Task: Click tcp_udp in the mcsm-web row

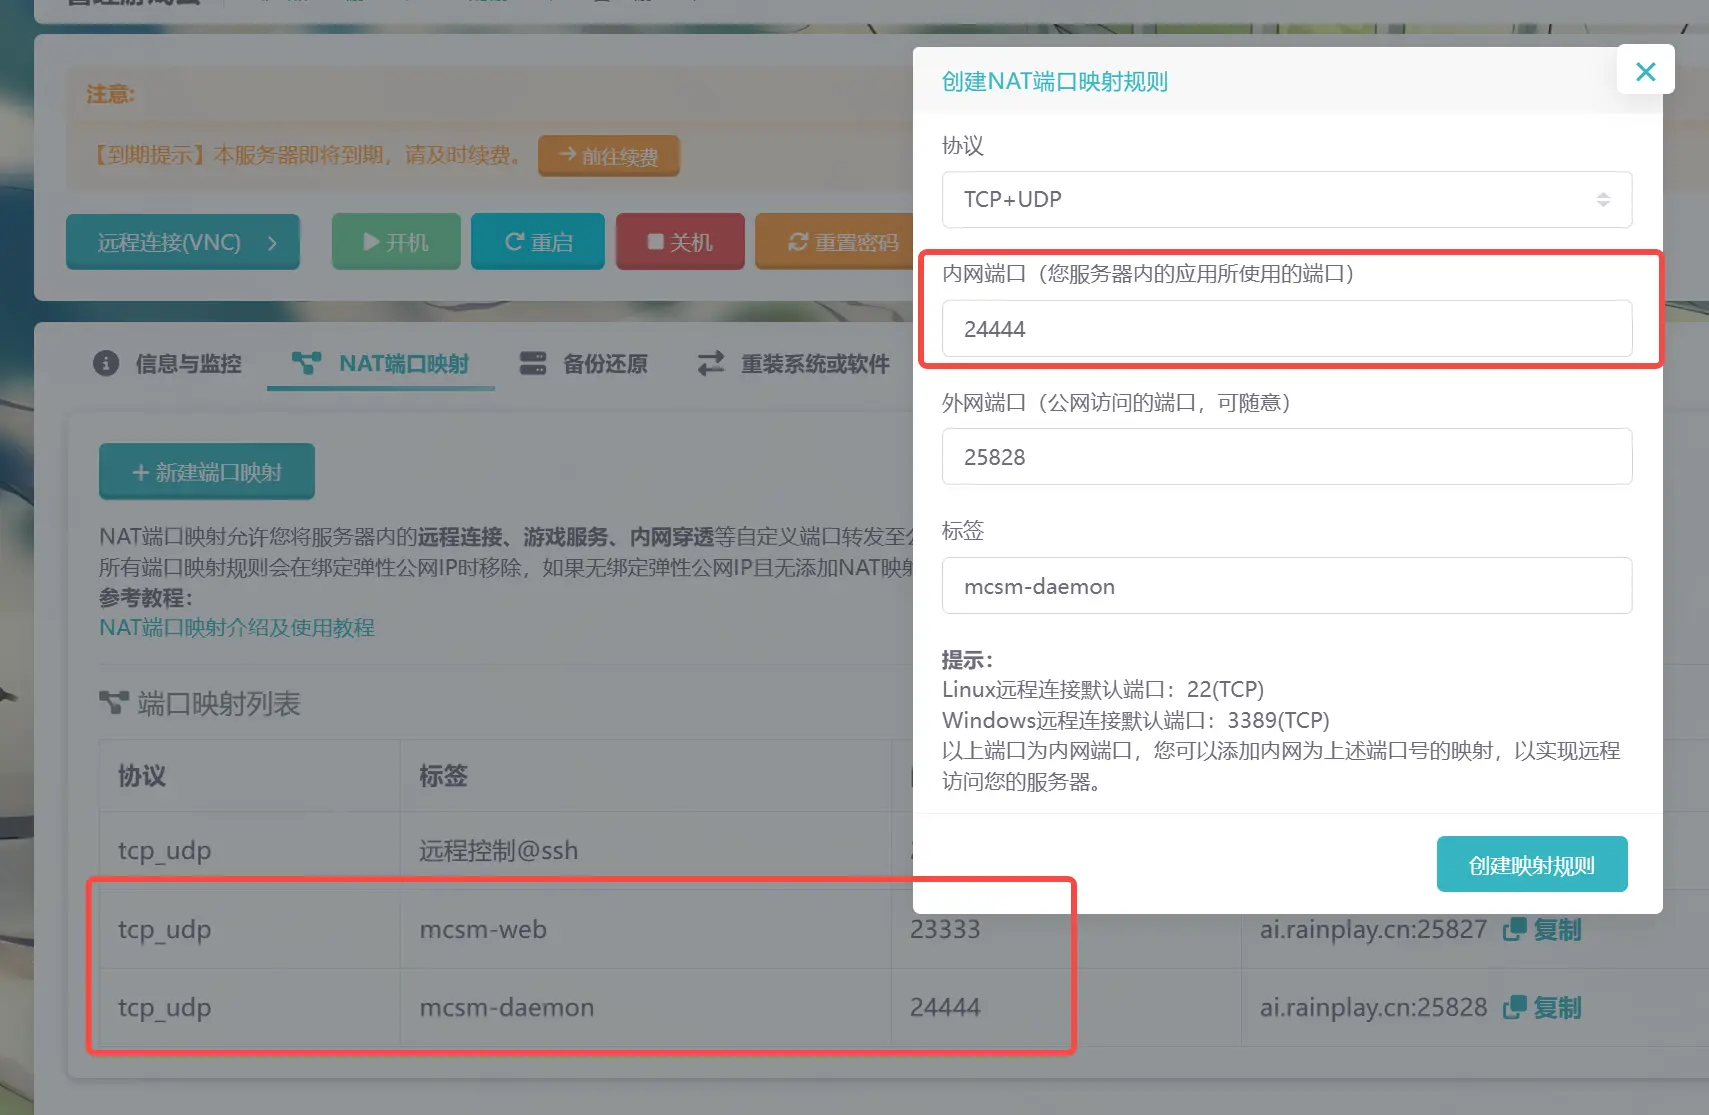Action: tap(165, 930)
